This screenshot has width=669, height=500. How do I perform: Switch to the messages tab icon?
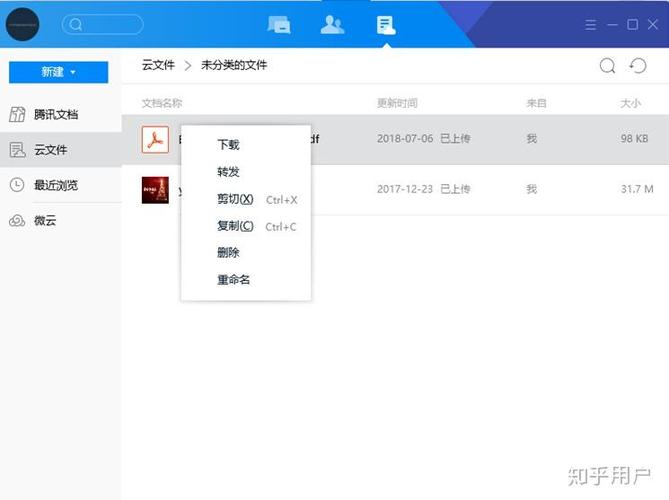tap(279, 25)
